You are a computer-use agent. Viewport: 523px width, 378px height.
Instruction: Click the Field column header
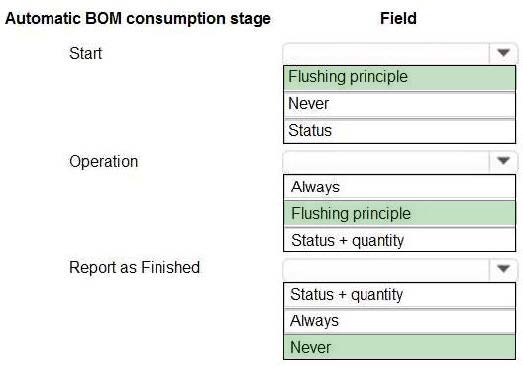(398, 18)
